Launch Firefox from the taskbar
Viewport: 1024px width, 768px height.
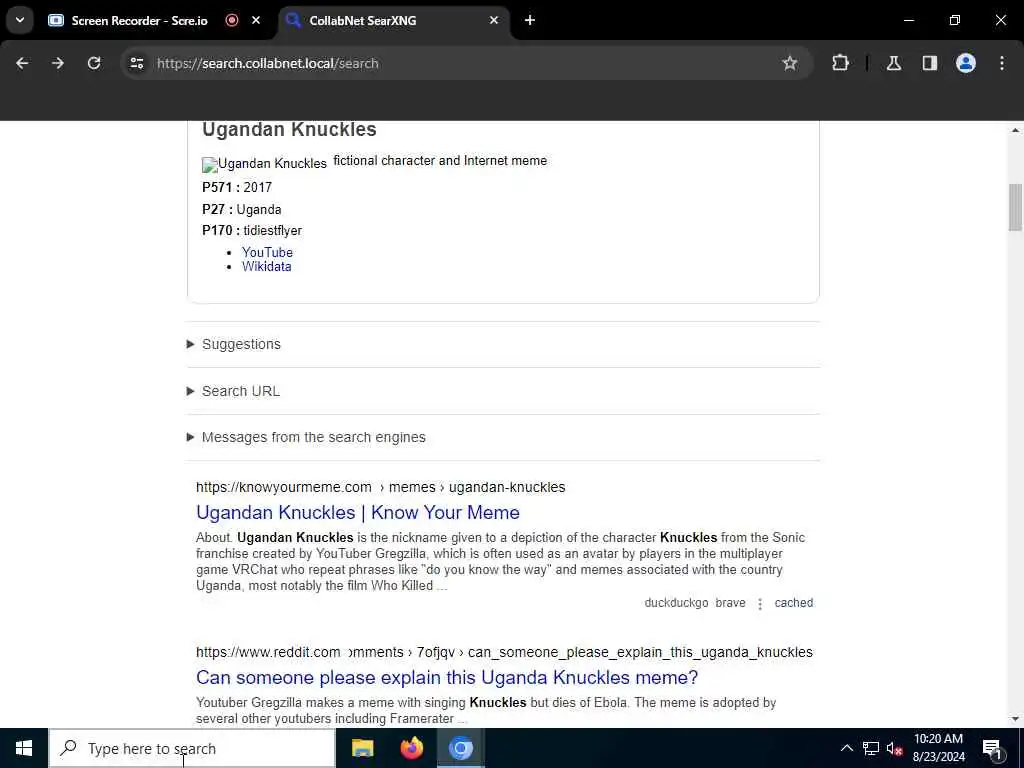click(411, 748)
